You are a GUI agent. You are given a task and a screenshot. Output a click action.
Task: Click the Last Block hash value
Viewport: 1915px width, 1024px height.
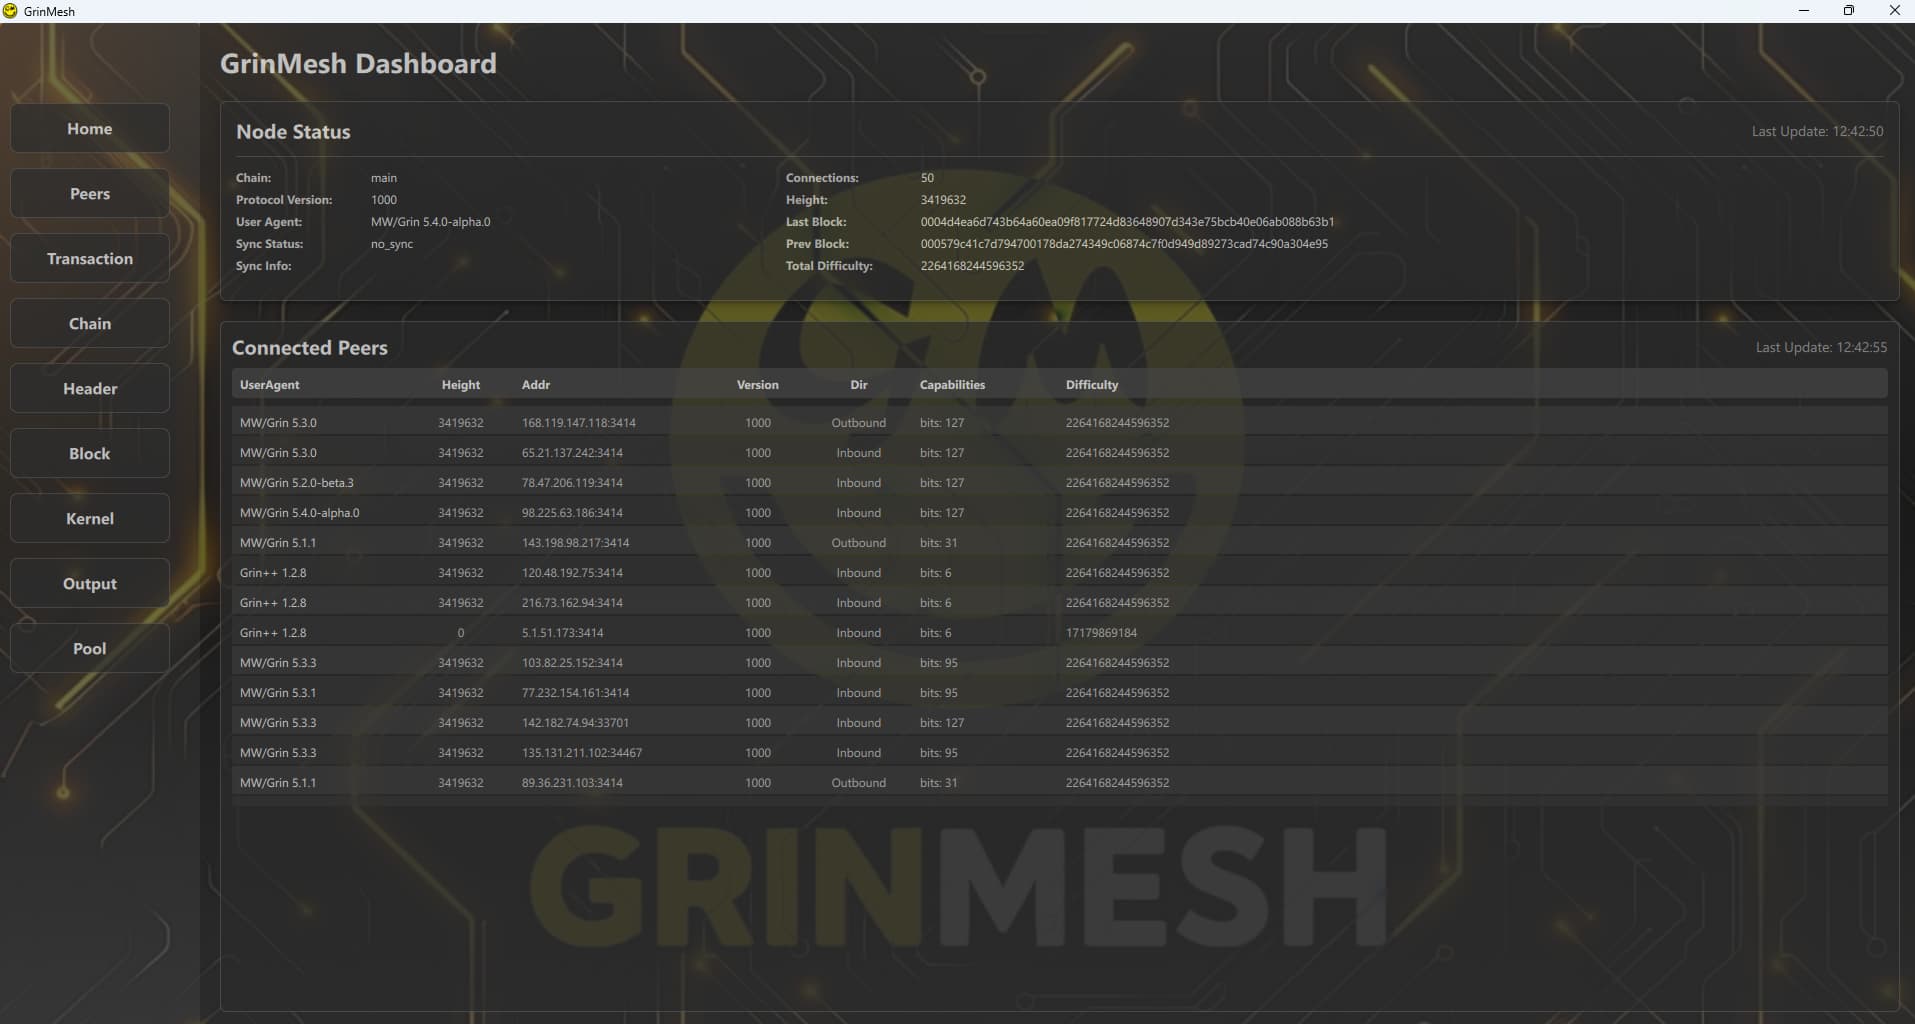click(x=1127, y=222)
